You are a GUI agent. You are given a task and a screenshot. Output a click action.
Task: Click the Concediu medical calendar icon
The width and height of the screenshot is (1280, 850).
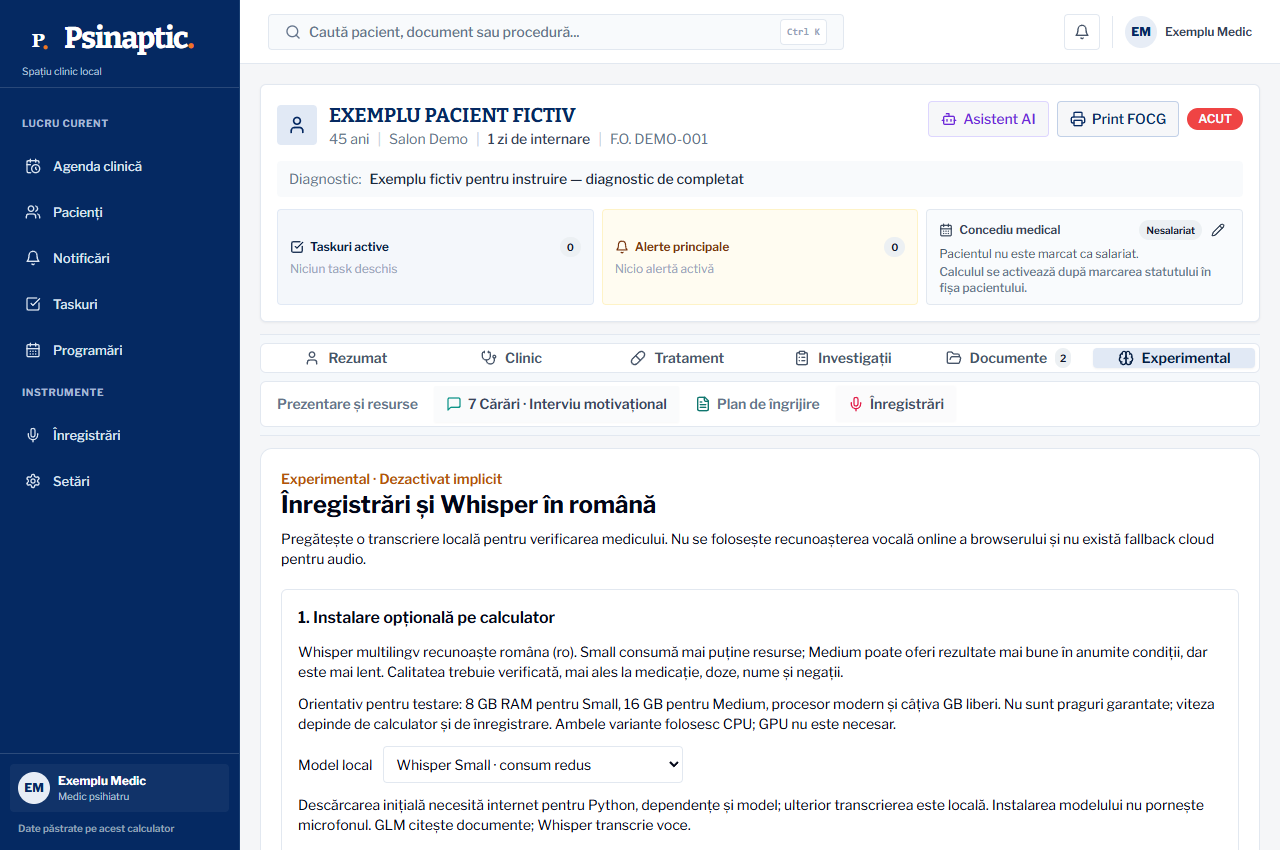(946, 230)
